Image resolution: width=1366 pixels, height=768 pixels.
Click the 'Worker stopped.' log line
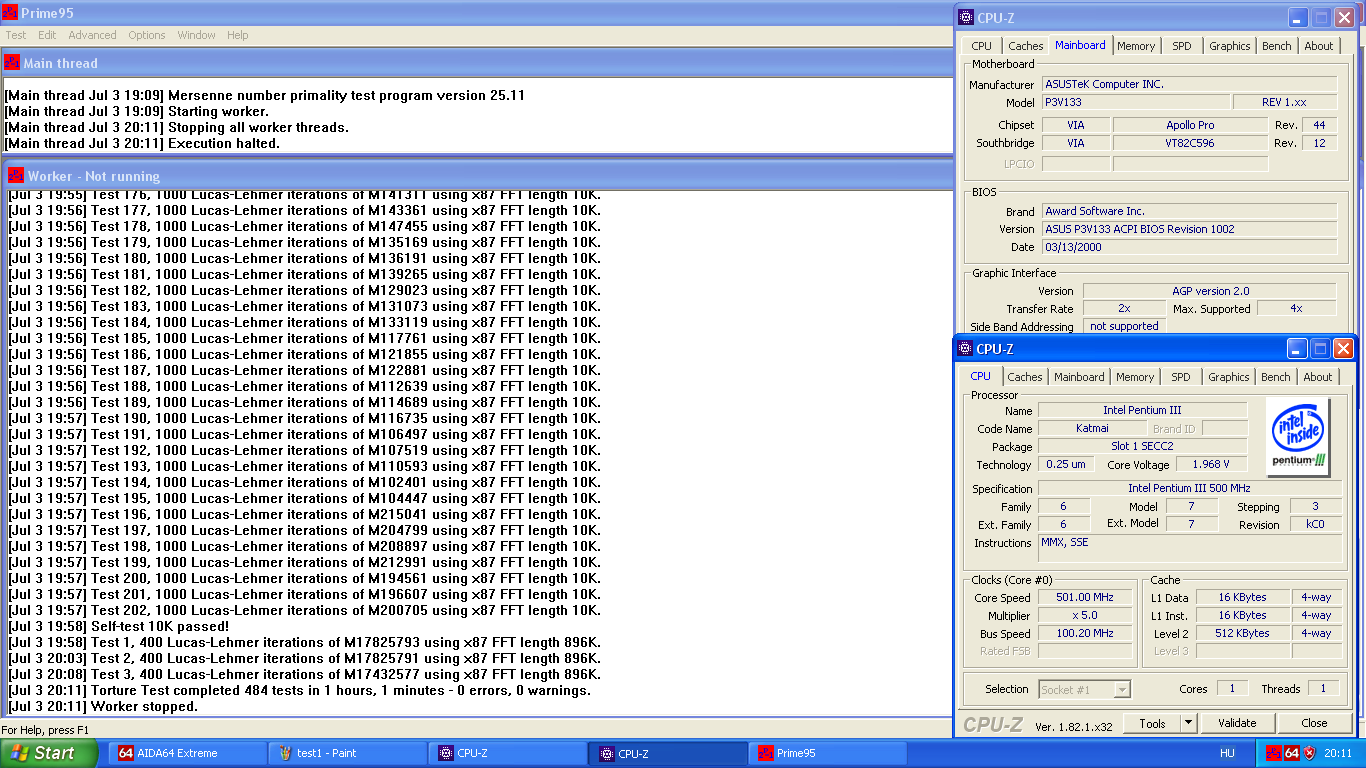pos(103,706)
